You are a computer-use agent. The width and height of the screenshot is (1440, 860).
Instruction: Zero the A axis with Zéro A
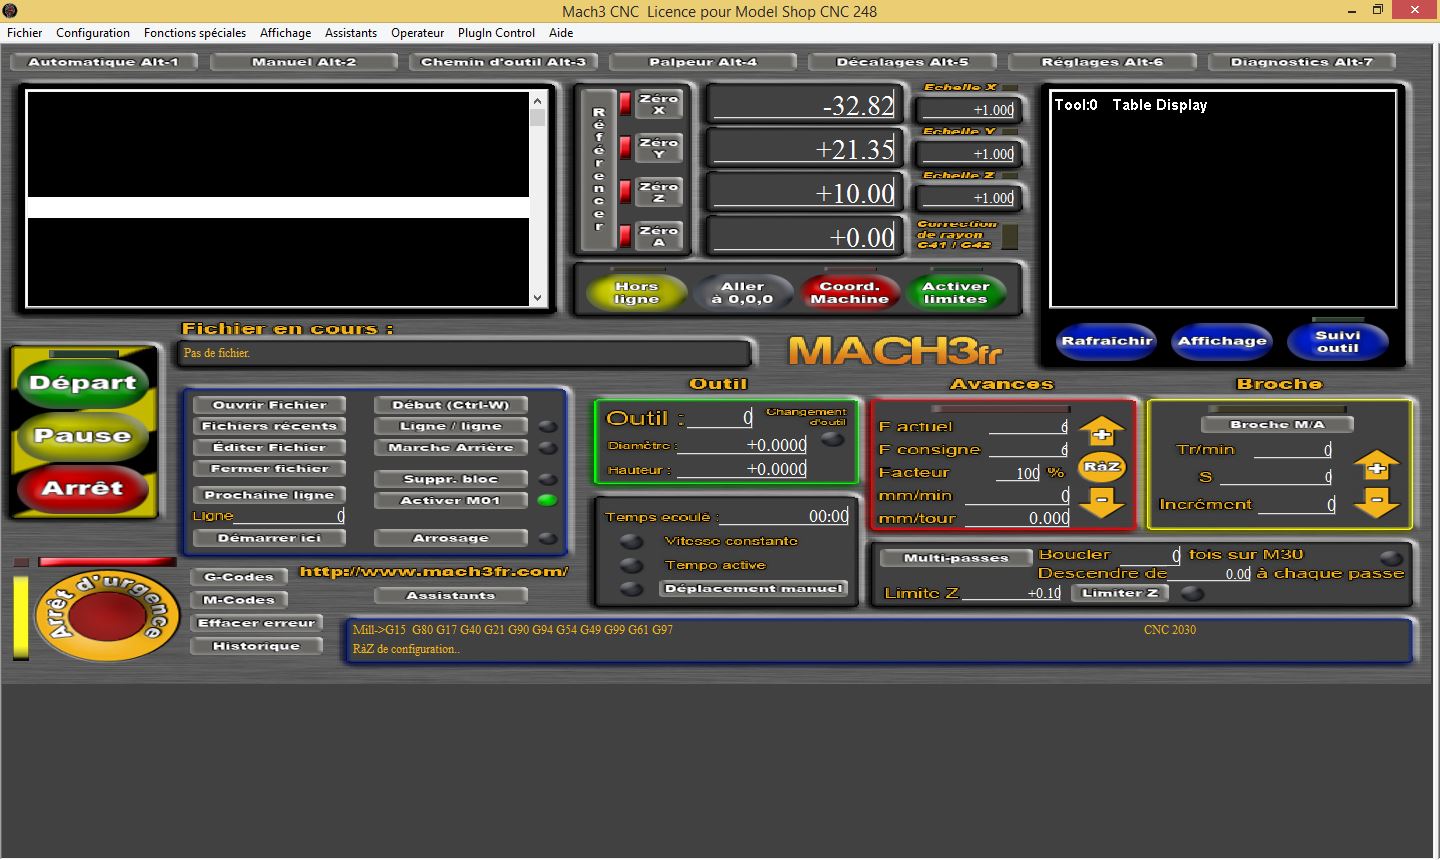tap(659, 236)
